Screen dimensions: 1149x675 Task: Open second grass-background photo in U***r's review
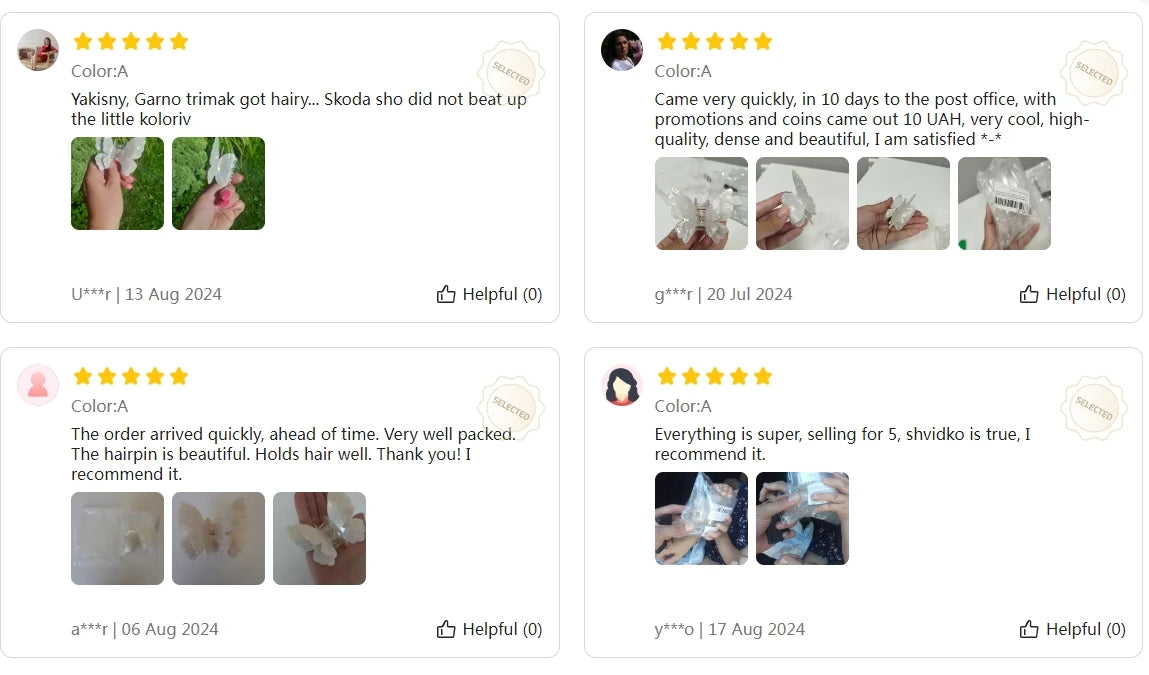[x=218, y=183]
